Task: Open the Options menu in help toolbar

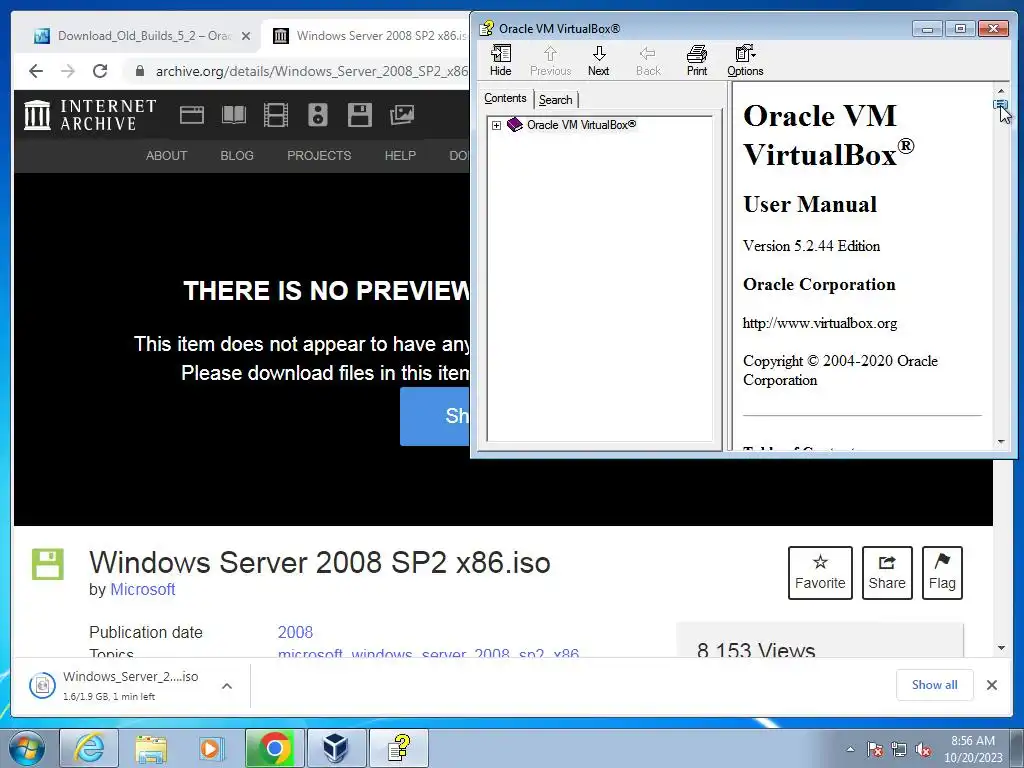Action: click(745, 61)
